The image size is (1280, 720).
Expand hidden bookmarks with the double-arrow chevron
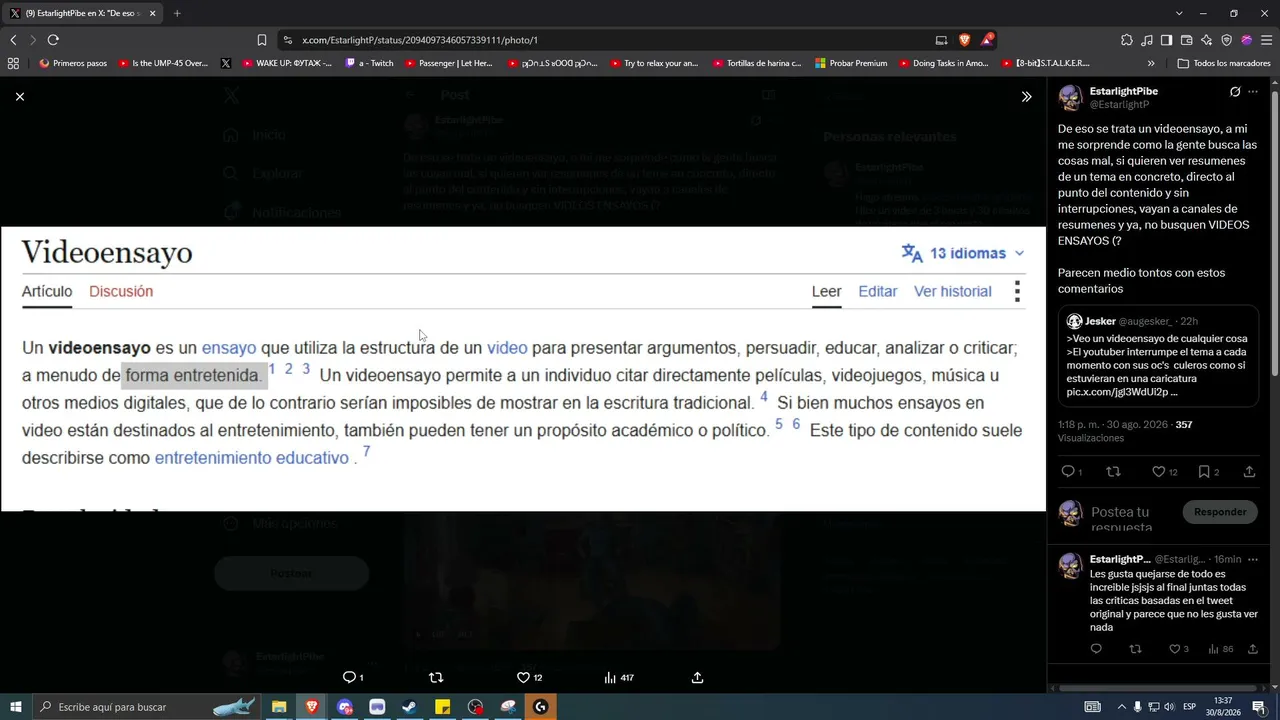[x=1151, y=63]
